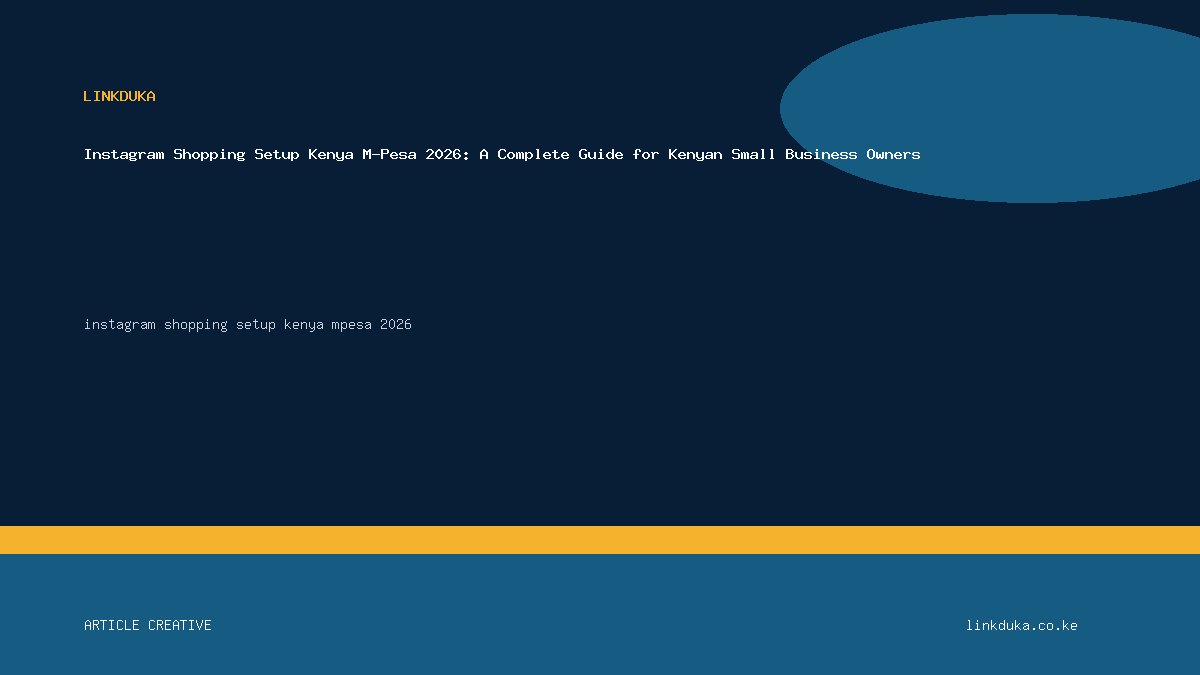
Task: Open the linkduka.co.ke website link
Action: point(1021,625)
